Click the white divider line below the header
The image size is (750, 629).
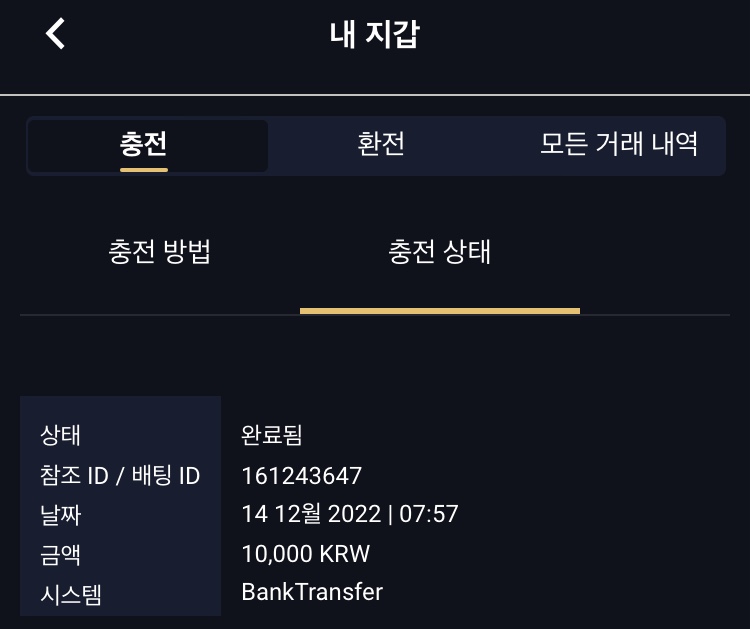[x=375, y=95]
